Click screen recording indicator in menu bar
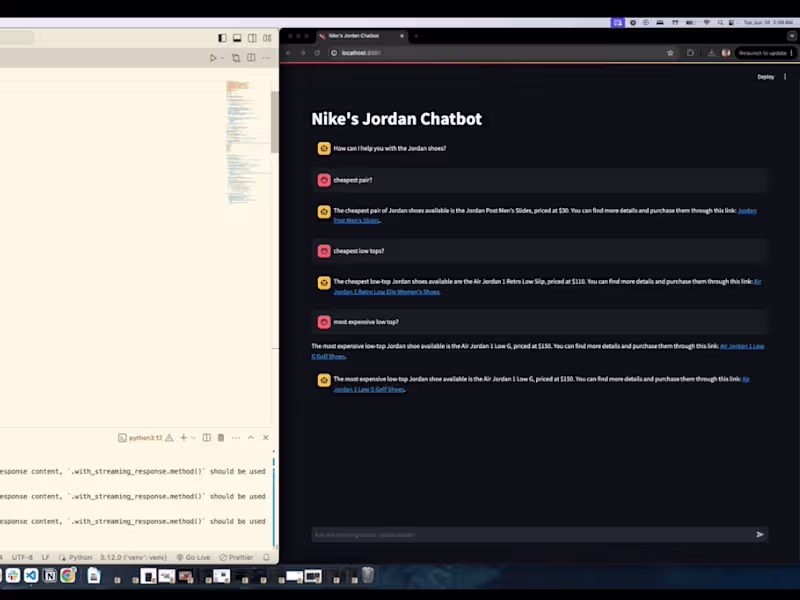Image resolution: width=800 pixels, height=600 pixels. click(x=617, y=22)
